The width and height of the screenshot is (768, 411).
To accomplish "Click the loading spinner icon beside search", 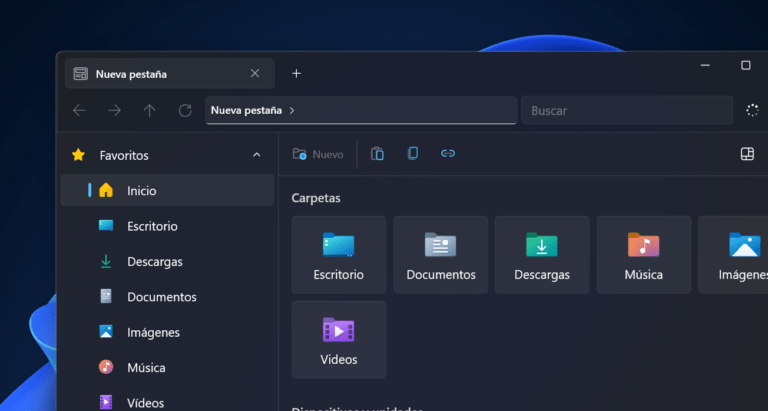I will click(752, 110).
